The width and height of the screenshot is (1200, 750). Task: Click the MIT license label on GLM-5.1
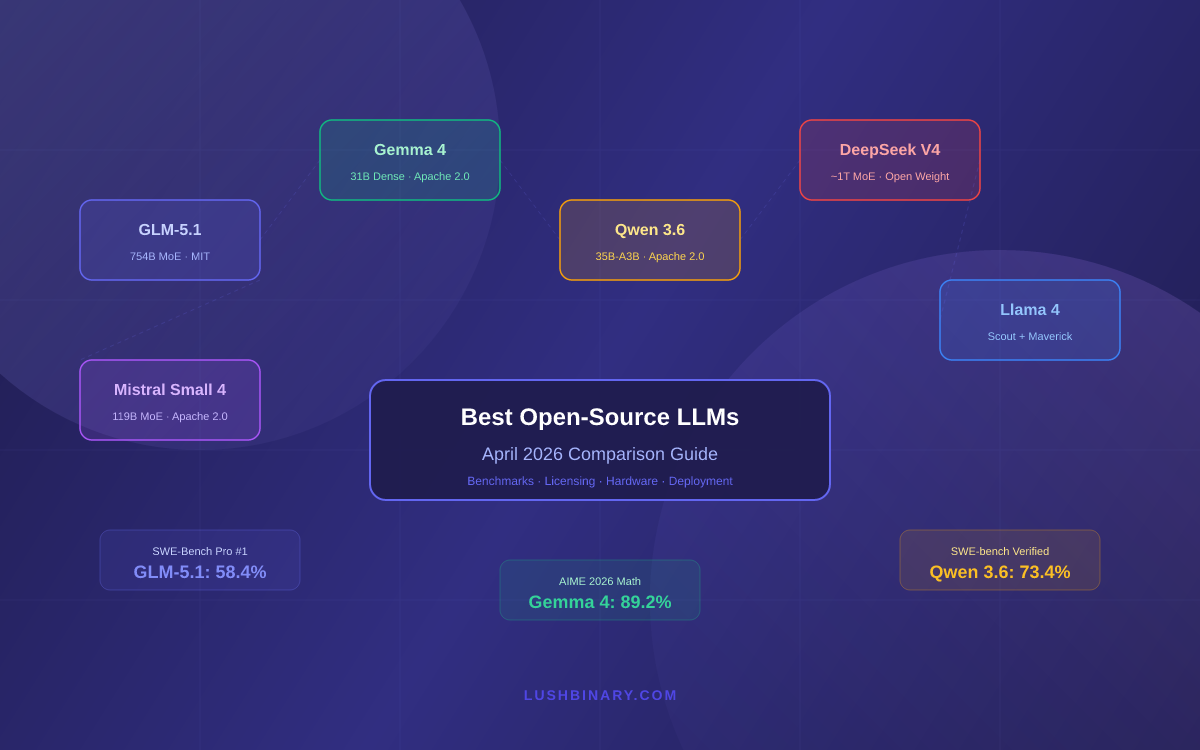[x=200, y=256]
